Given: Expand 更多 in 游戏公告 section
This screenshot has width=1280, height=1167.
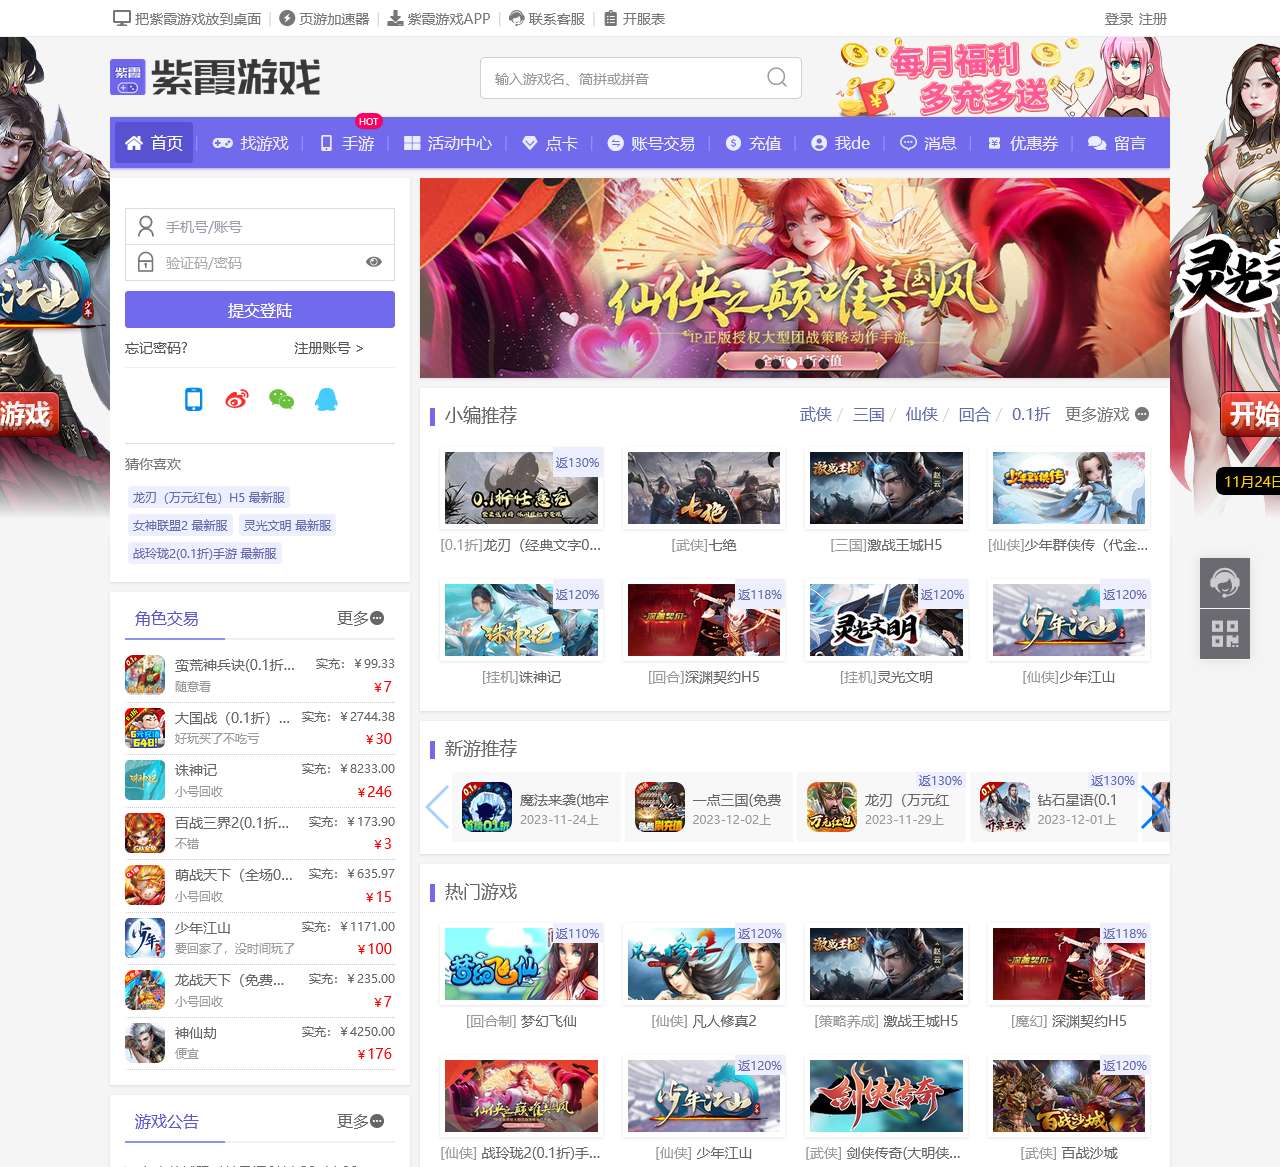Looking at the screenshot, I should [361, 1121].
